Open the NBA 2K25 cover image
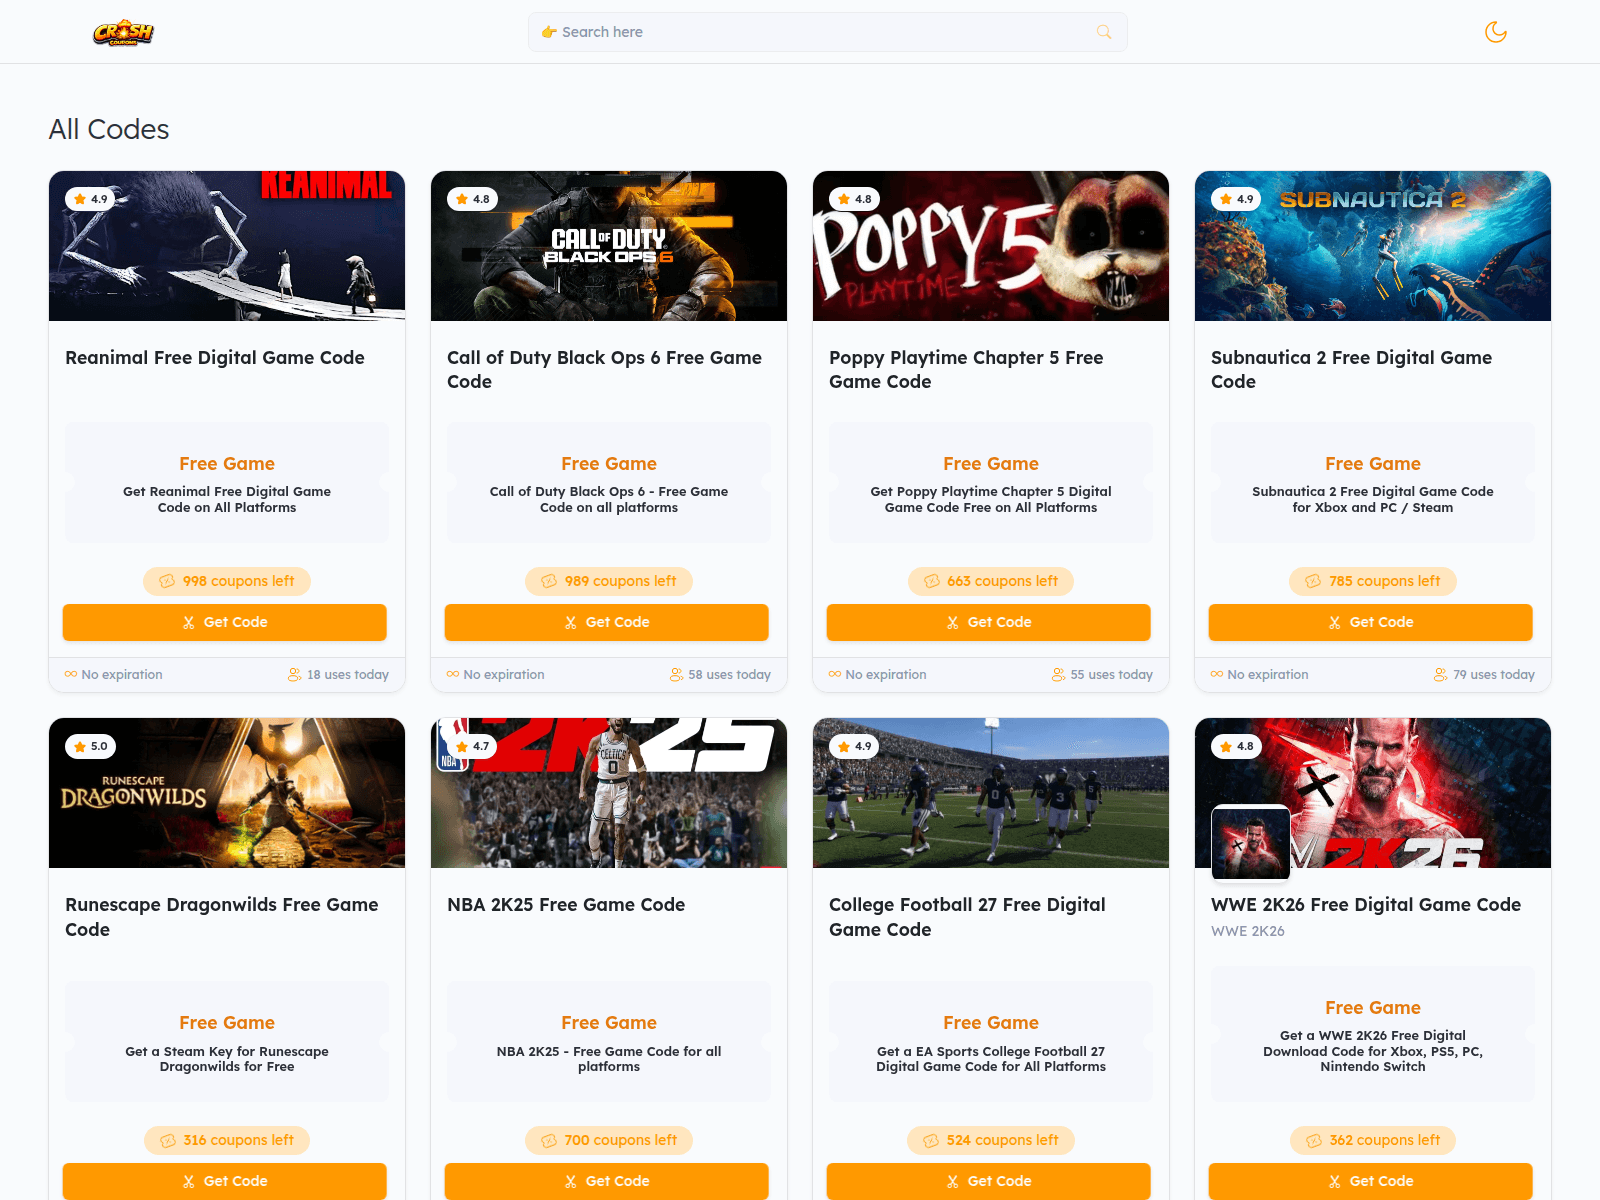 click(x=609, y=793)
